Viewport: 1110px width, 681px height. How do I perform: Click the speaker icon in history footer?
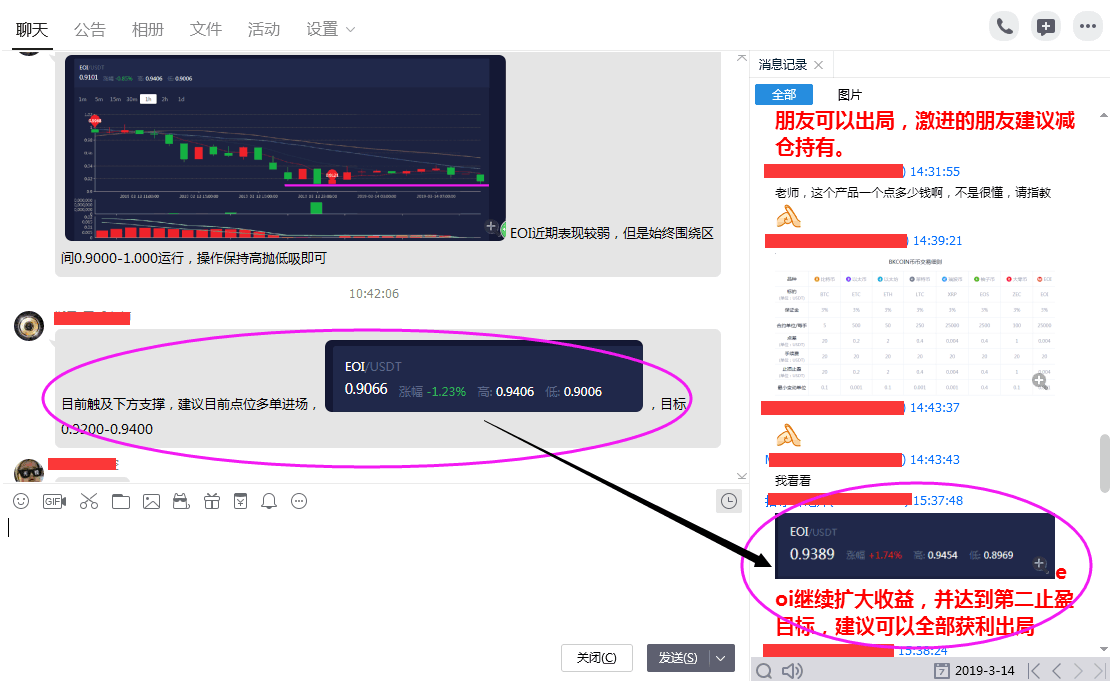[792, 670]
